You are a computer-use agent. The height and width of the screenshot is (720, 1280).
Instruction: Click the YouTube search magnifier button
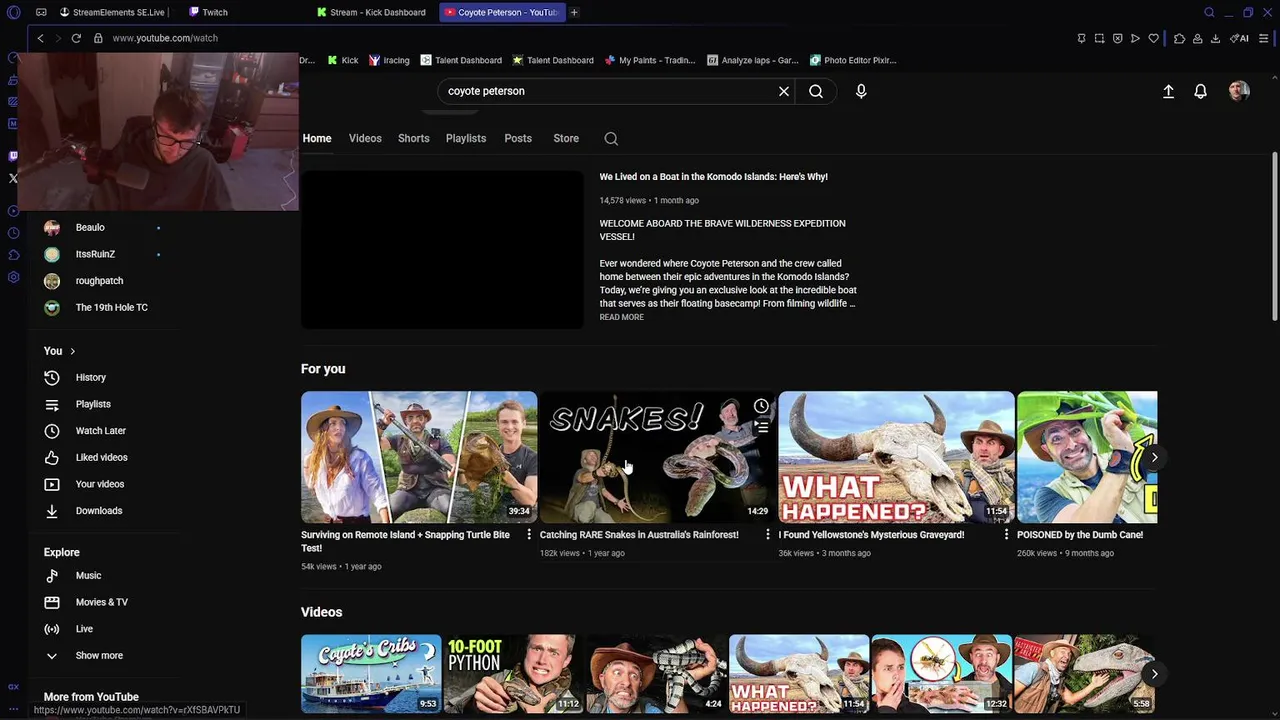[816, 91]
